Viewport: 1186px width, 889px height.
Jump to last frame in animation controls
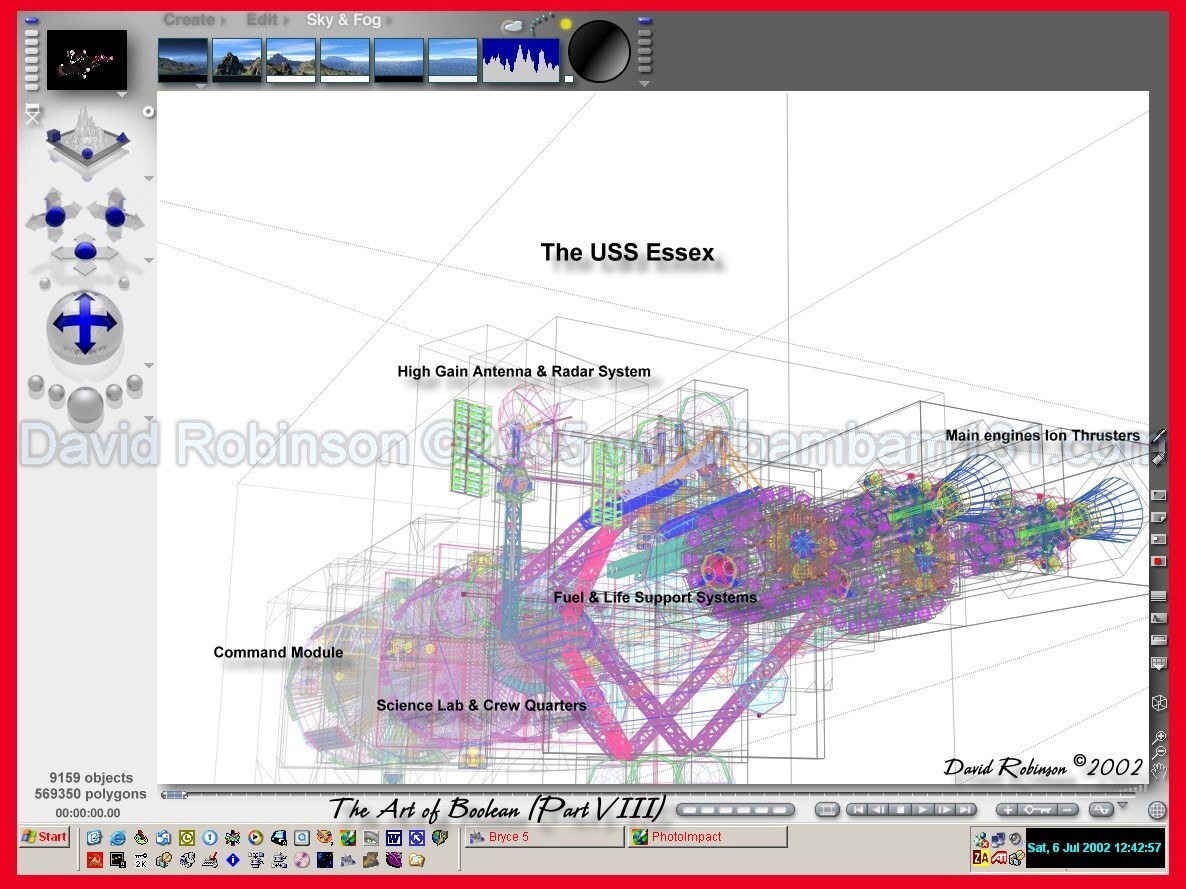click(966, 810)
